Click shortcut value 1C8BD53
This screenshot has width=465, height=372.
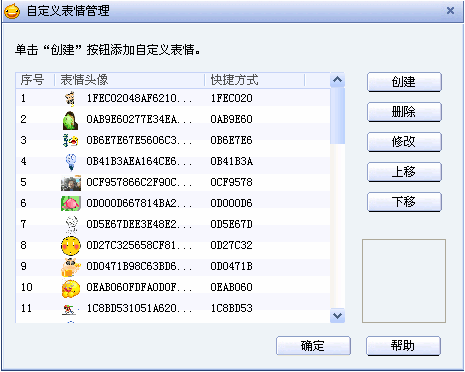click(231, 308)
